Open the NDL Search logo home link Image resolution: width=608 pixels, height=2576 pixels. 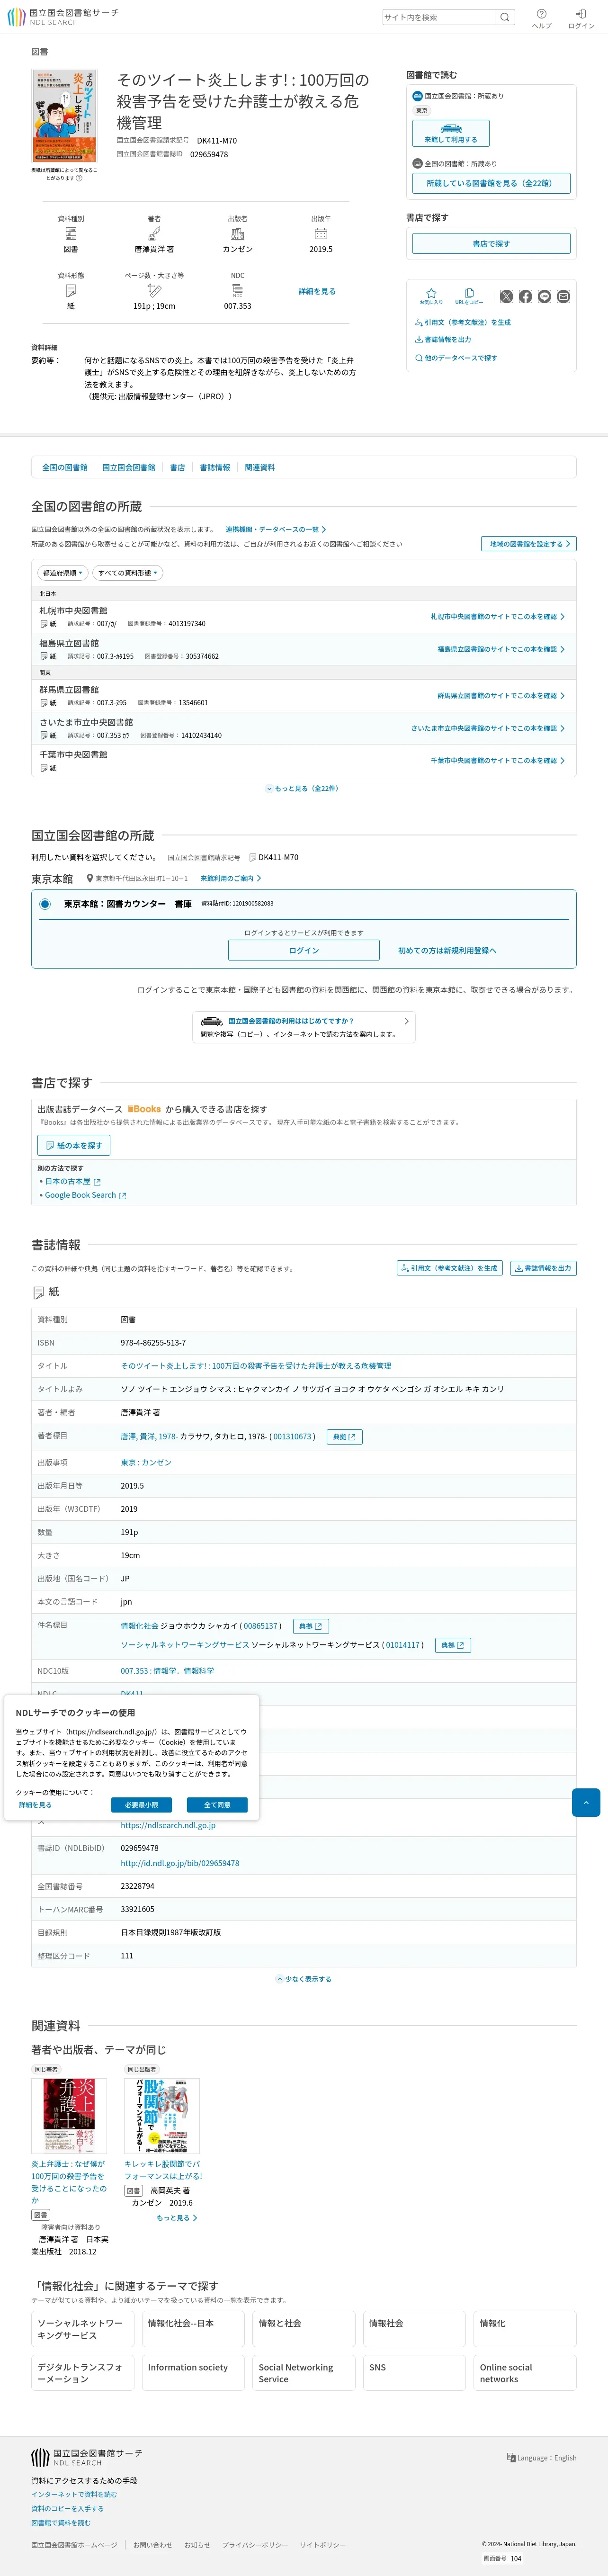62,16
